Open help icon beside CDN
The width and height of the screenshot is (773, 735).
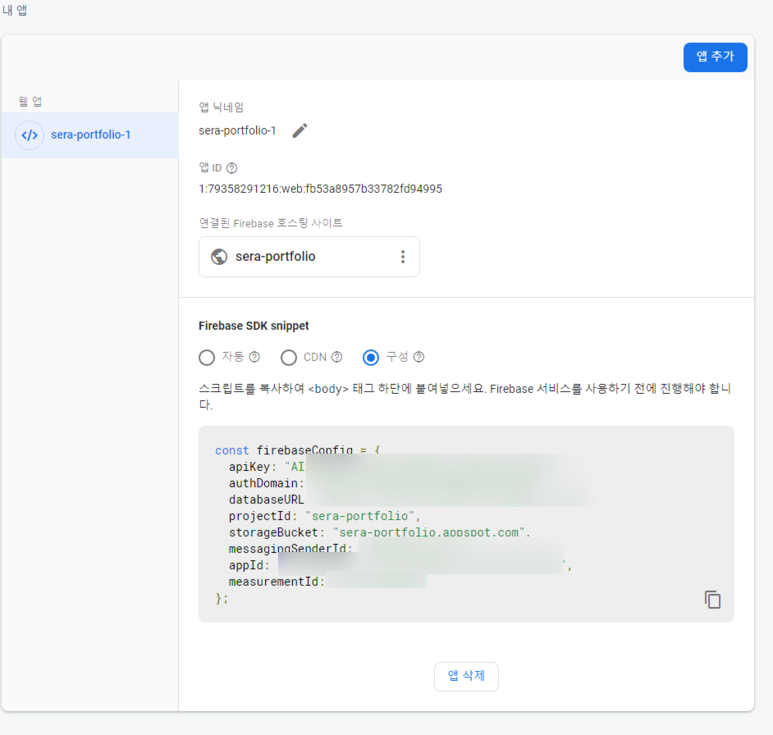tap(337, 357)
